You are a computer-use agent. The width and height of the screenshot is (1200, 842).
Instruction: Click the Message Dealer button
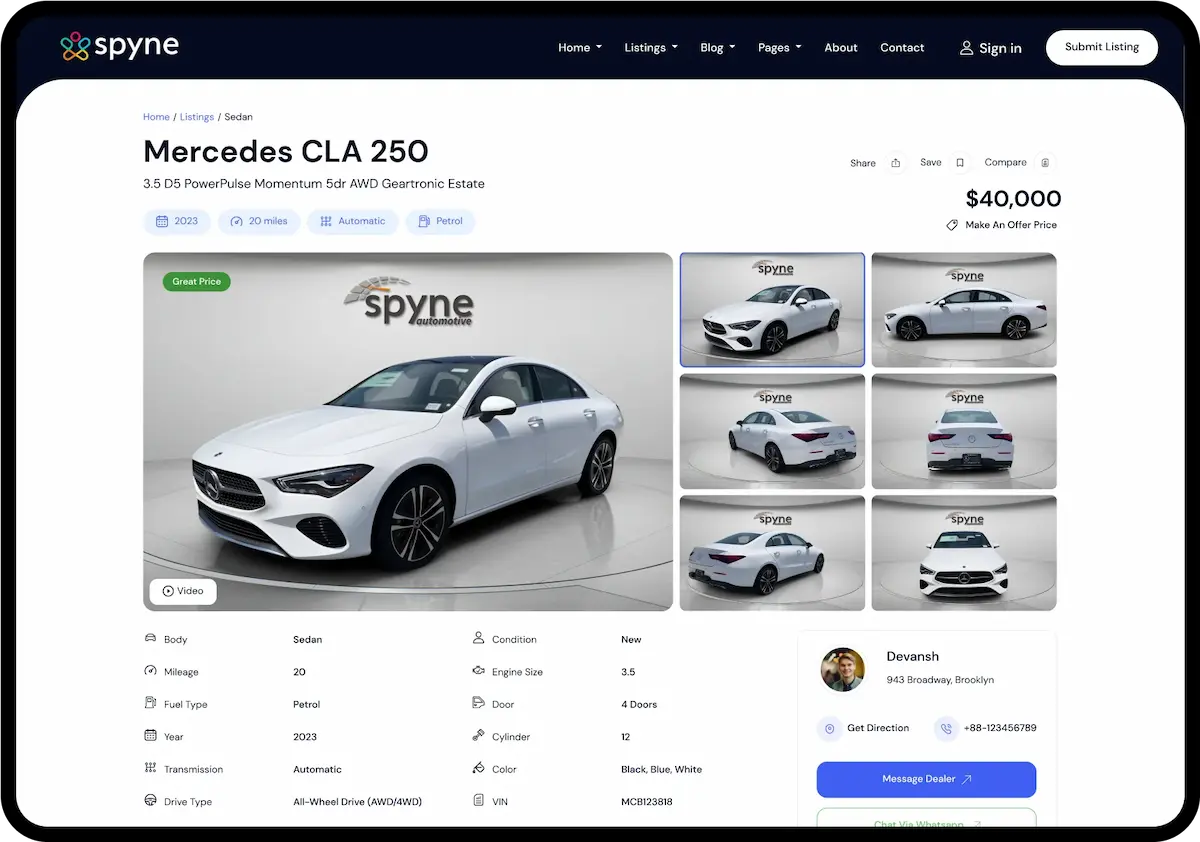926,779
